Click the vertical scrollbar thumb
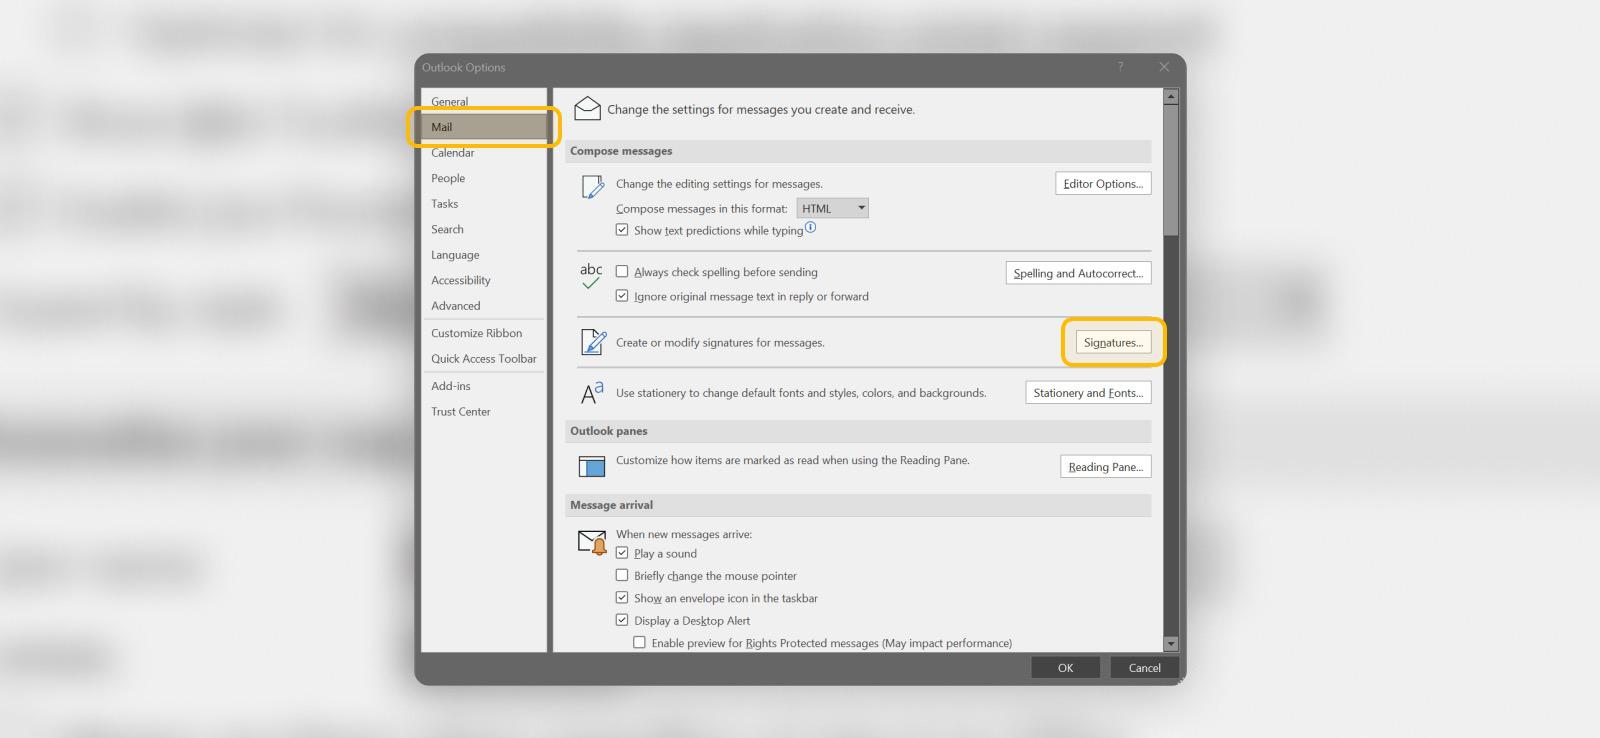The width and height of the screenshot is (1600, 738). coord(1171,170)
